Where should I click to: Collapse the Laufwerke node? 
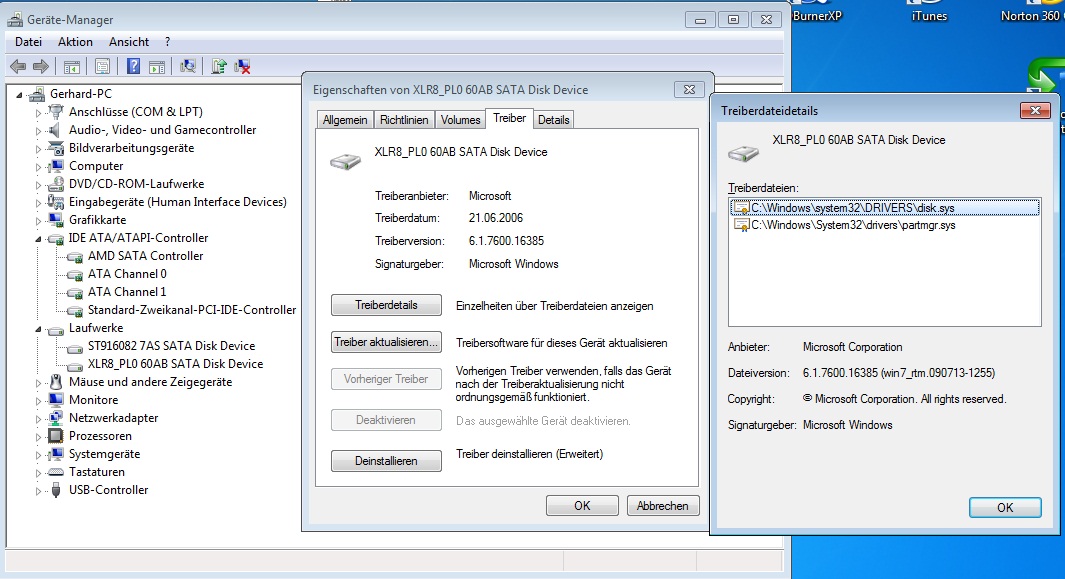(x=38, y=328)
